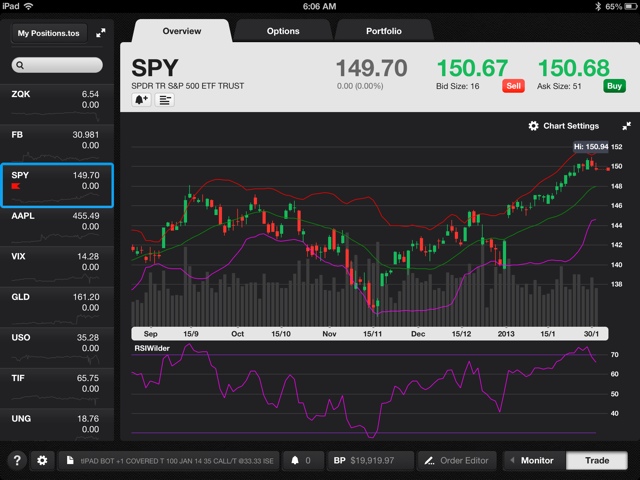Click the green Buy button
Image resolution: width=640 pixels, height=480 pixels.
coord(614,86)
